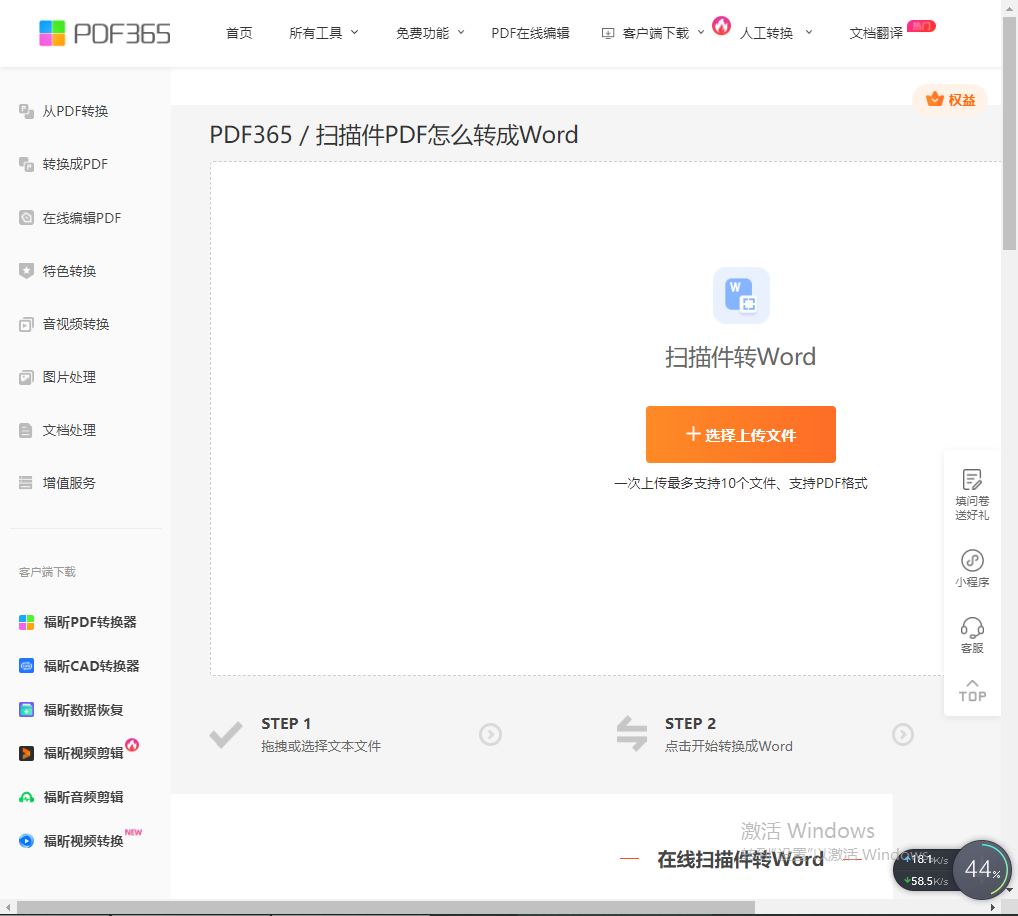
Task: Expand the 免费功能 dropdown menu
Action: (430, 33)
